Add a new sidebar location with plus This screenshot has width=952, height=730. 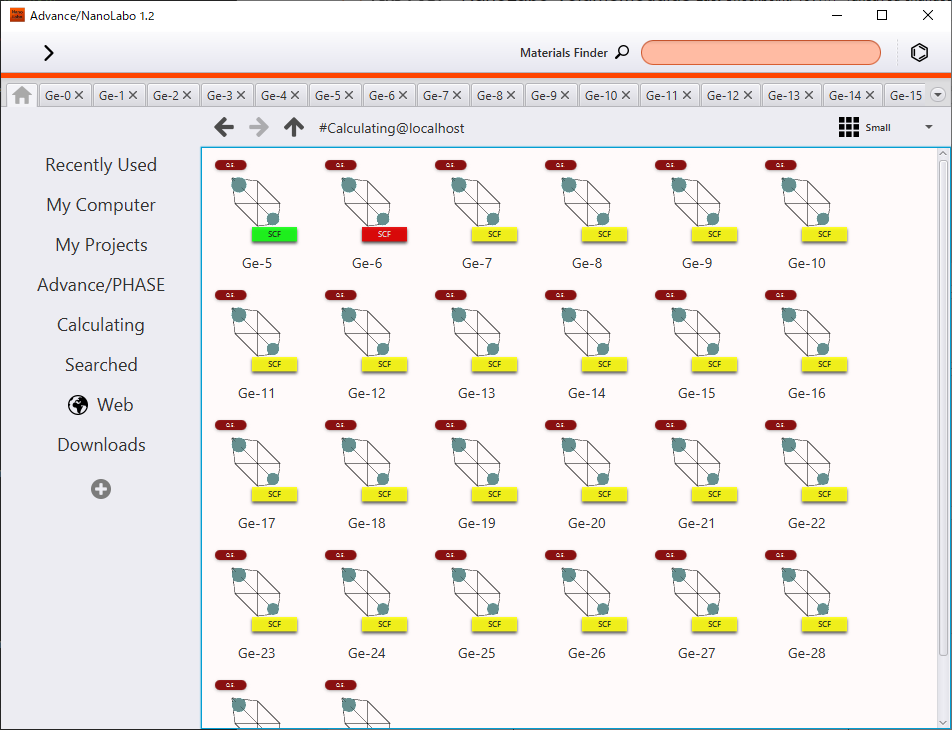[101, 489]
